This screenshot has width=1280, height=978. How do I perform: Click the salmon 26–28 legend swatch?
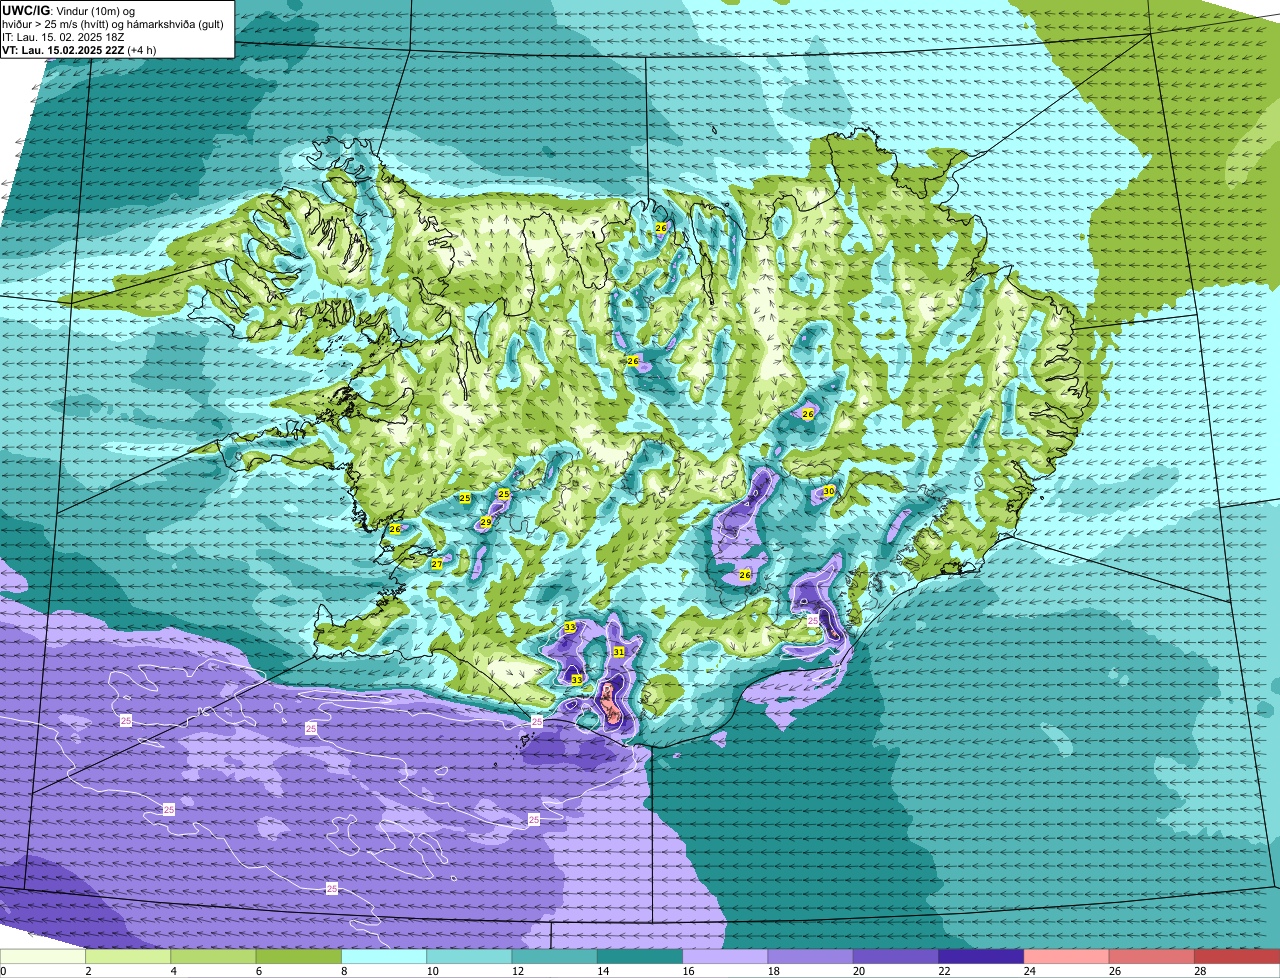point(1152,956)
